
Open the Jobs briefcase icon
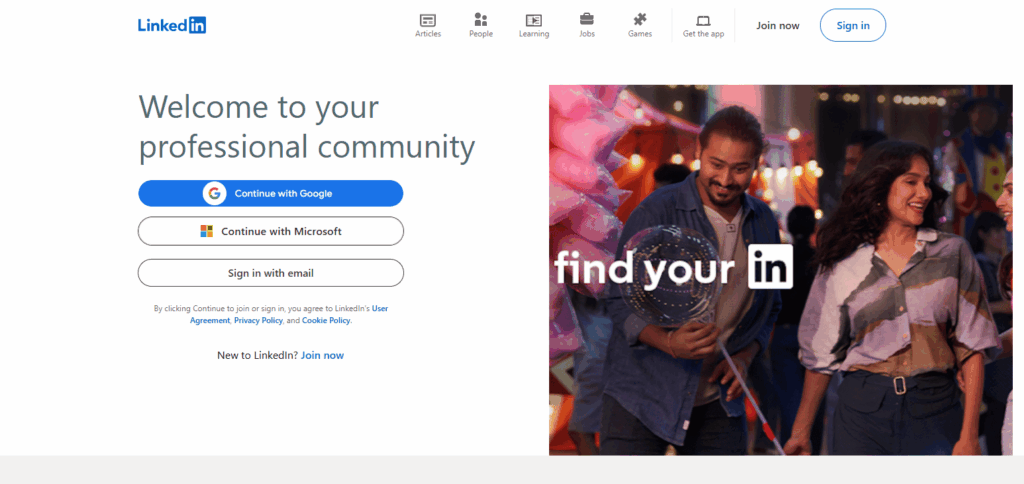pos(586,20)
